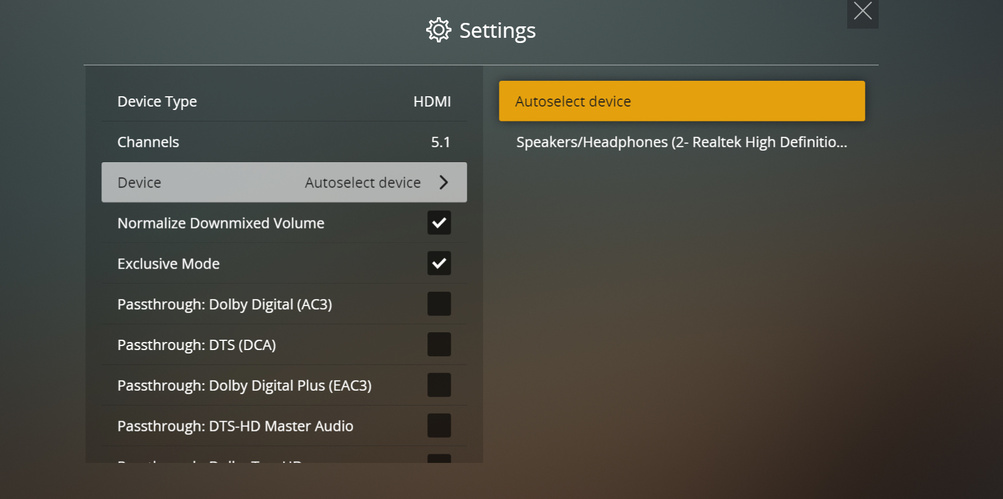This screenshot has height=499, width=1003.
Task: Click the Exclusive Mode label
Action: (168, 264)
